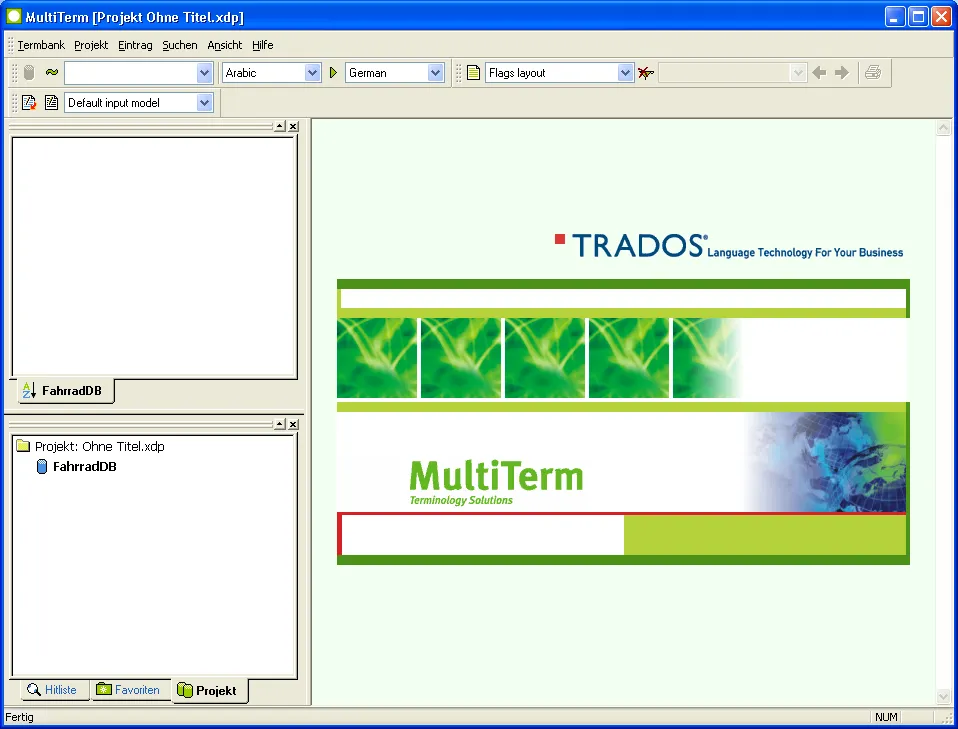Switch to the Hitliste tab
Viewport: 958px width, 729px height.
click(53, 690)
